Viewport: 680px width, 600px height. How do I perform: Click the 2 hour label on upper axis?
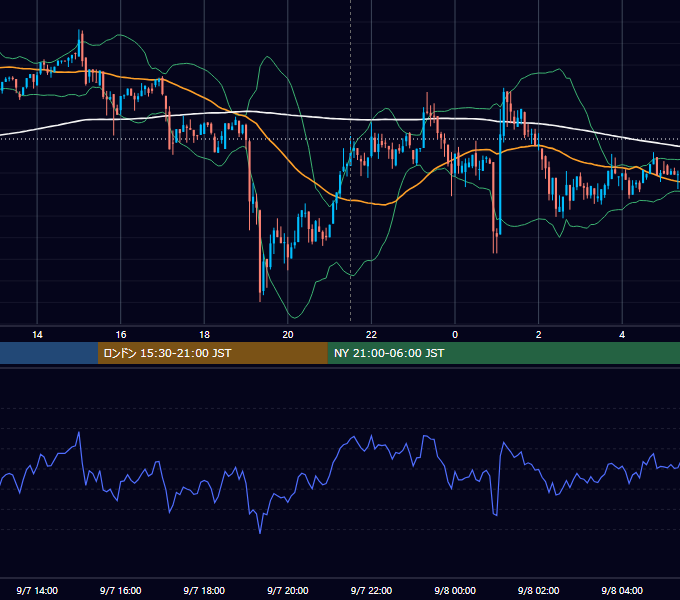pyautogui.click(x=539, y=335)
